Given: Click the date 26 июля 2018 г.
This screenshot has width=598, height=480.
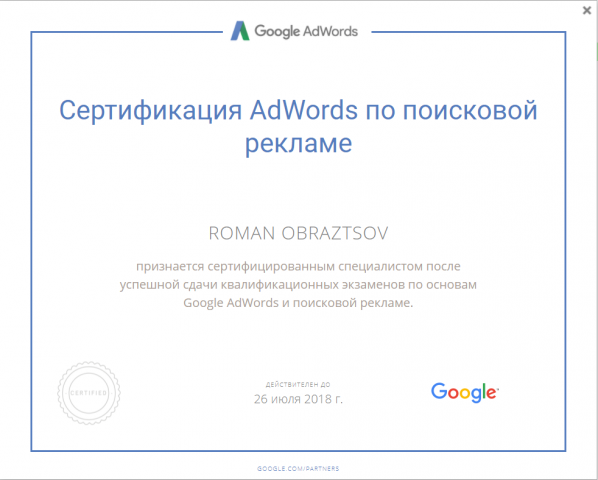Looking at the screenshot, I should point(298,399).
